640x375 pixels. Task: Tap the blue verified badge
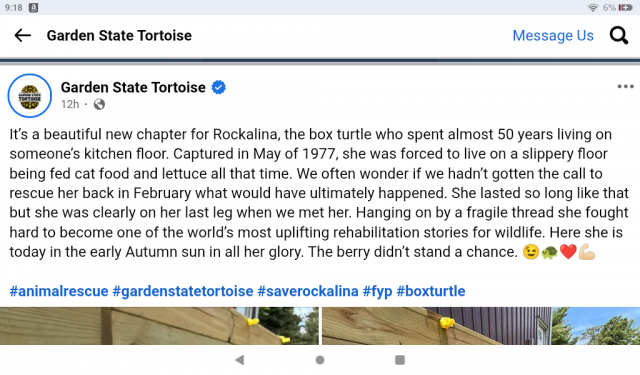[219, 87]
